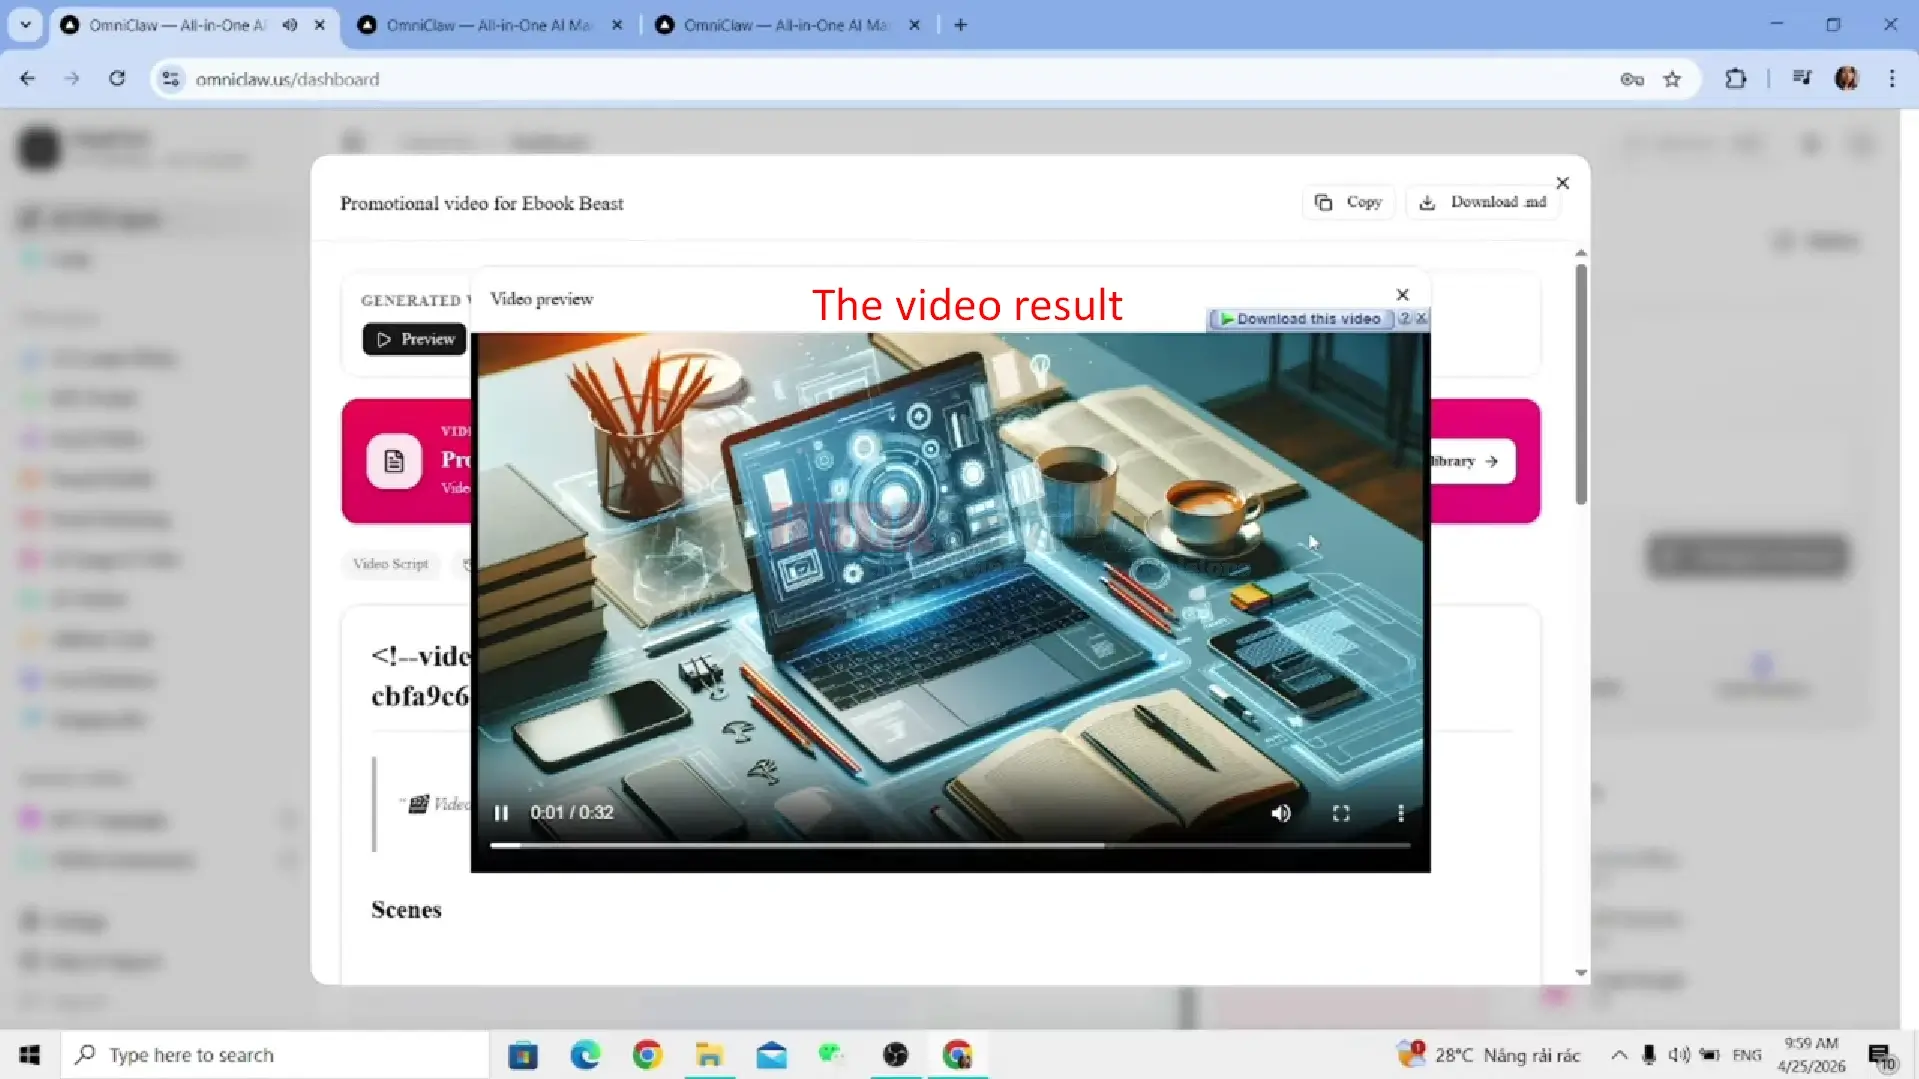Open the Extensions puzzle icon
Viewport: 1919px width, 1079px height.
1736,79
